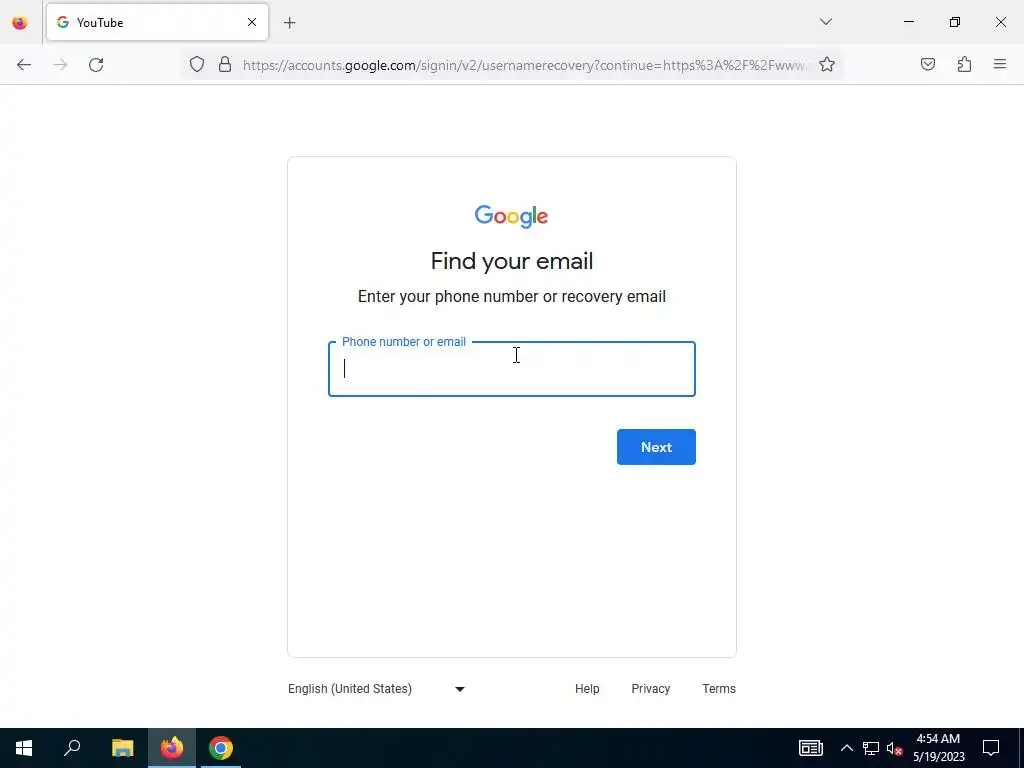1024x768 pixels.
Task: Save page to Pocket
Action: tap(927, 65)
